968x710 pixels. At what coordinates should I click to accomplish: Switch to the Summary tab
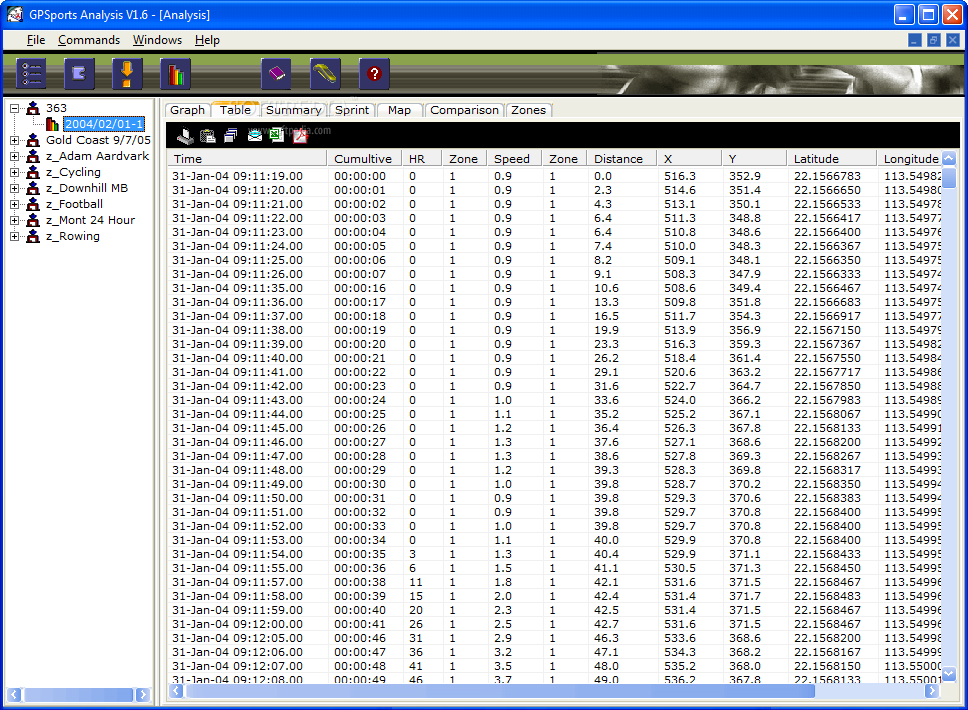click(293, 110)
